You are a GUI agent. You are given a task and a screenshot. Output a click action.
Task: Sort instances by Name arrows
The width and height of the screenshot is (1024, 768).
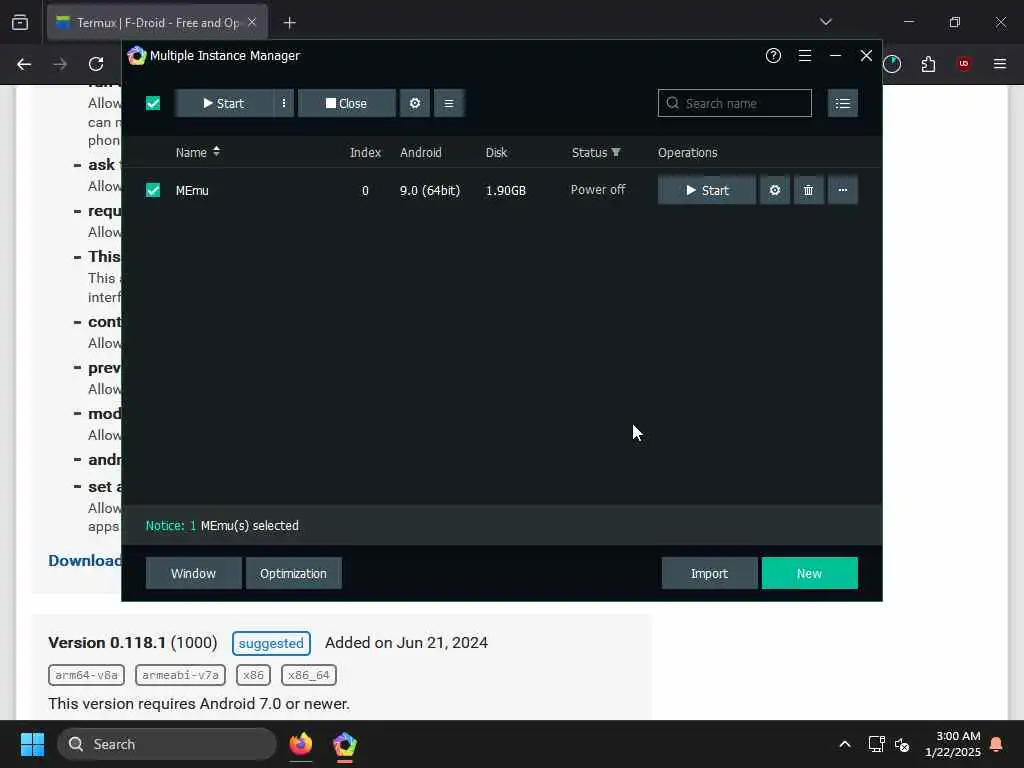click(216, 152)
